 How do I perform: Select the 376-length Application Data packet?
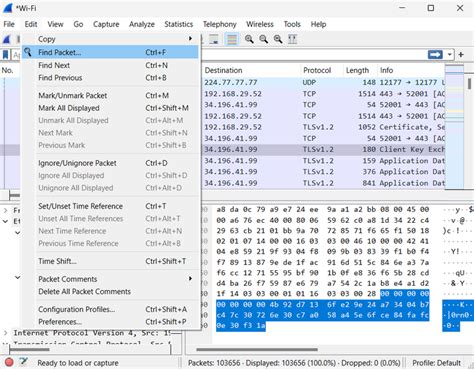(323, 172)
